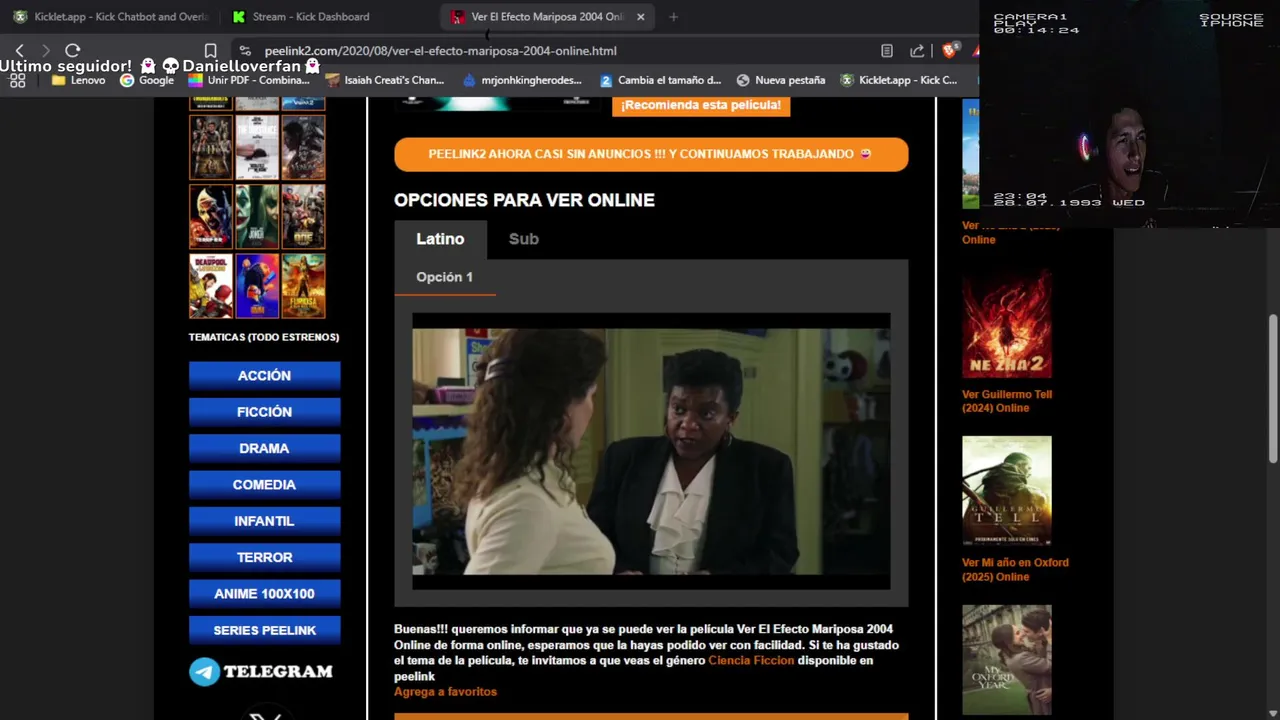The image size is (1280, 720).
Task: Select the Latino language tab
Action: coord(440,239)
